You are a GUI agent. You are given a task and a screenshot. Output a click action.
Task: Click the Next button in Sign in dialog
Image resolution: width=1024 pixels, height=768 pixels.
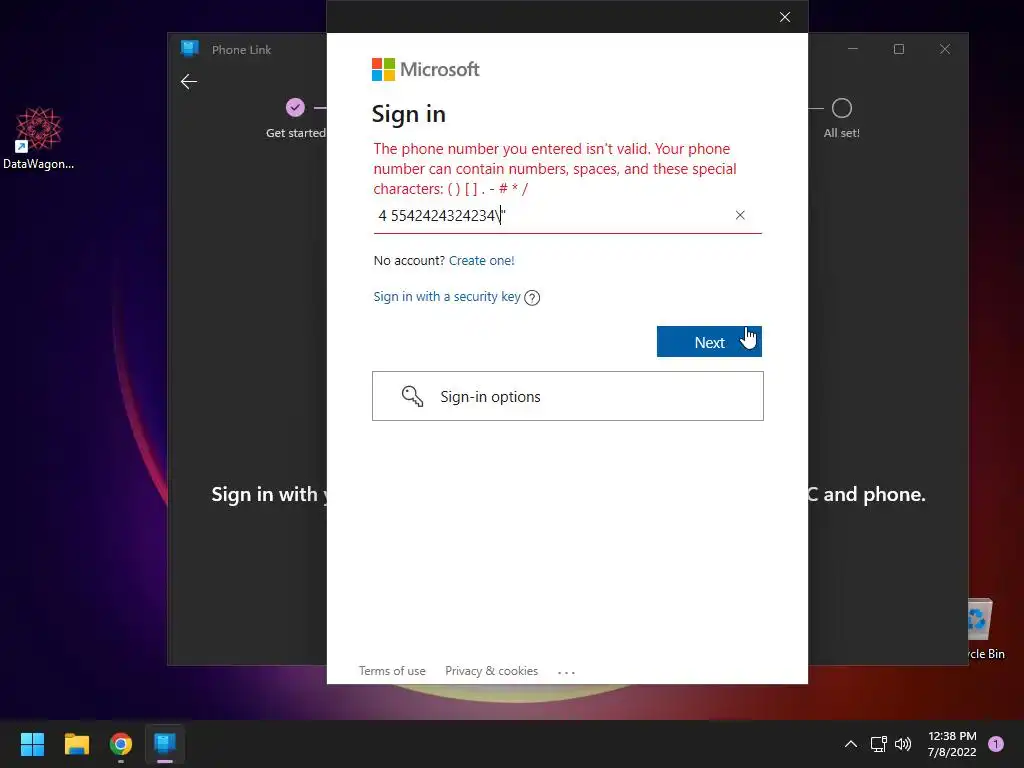(x=709, y=342)
